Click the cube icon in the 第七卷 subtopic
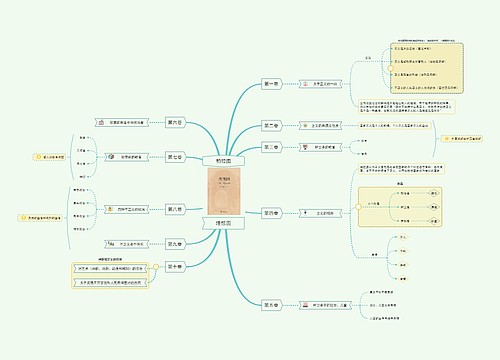 click(x=111, y=156)
